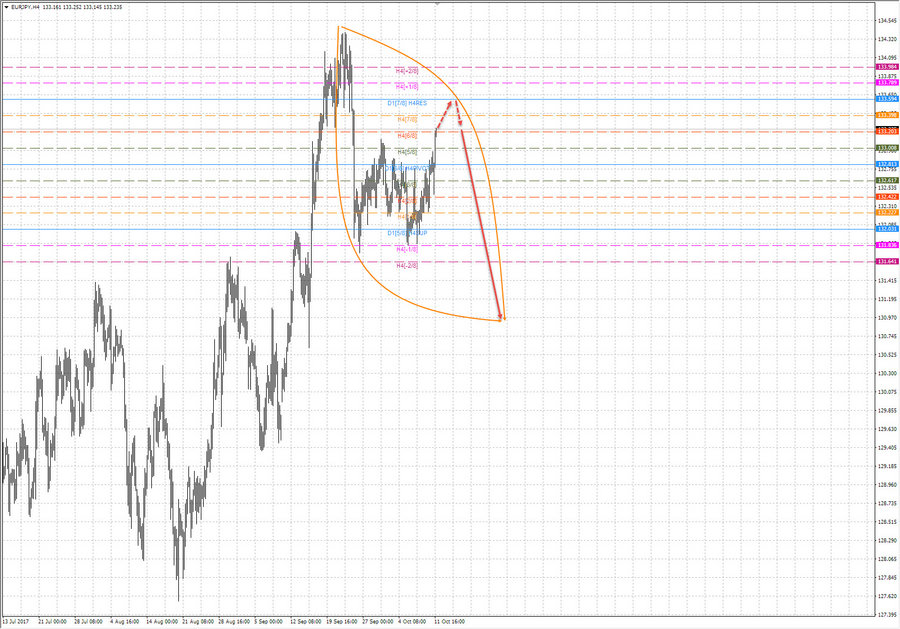Click the 21 Jul 00:00 time label
900x629 pixels.
(x=52, y=622)
